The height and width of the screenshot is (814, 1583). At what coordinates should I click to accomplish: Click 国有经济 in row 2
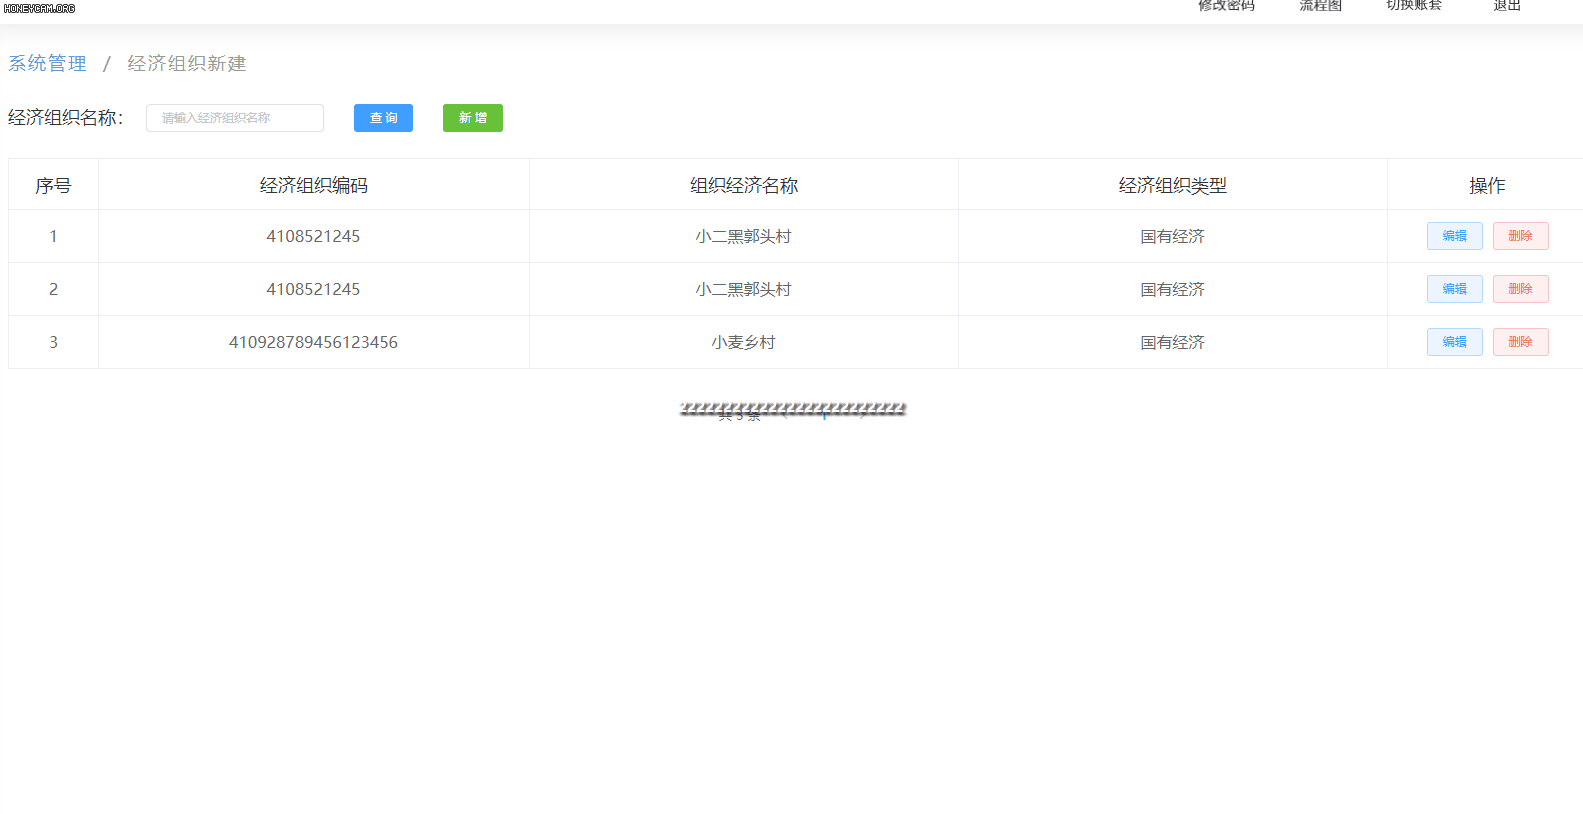pos(1173,289)
